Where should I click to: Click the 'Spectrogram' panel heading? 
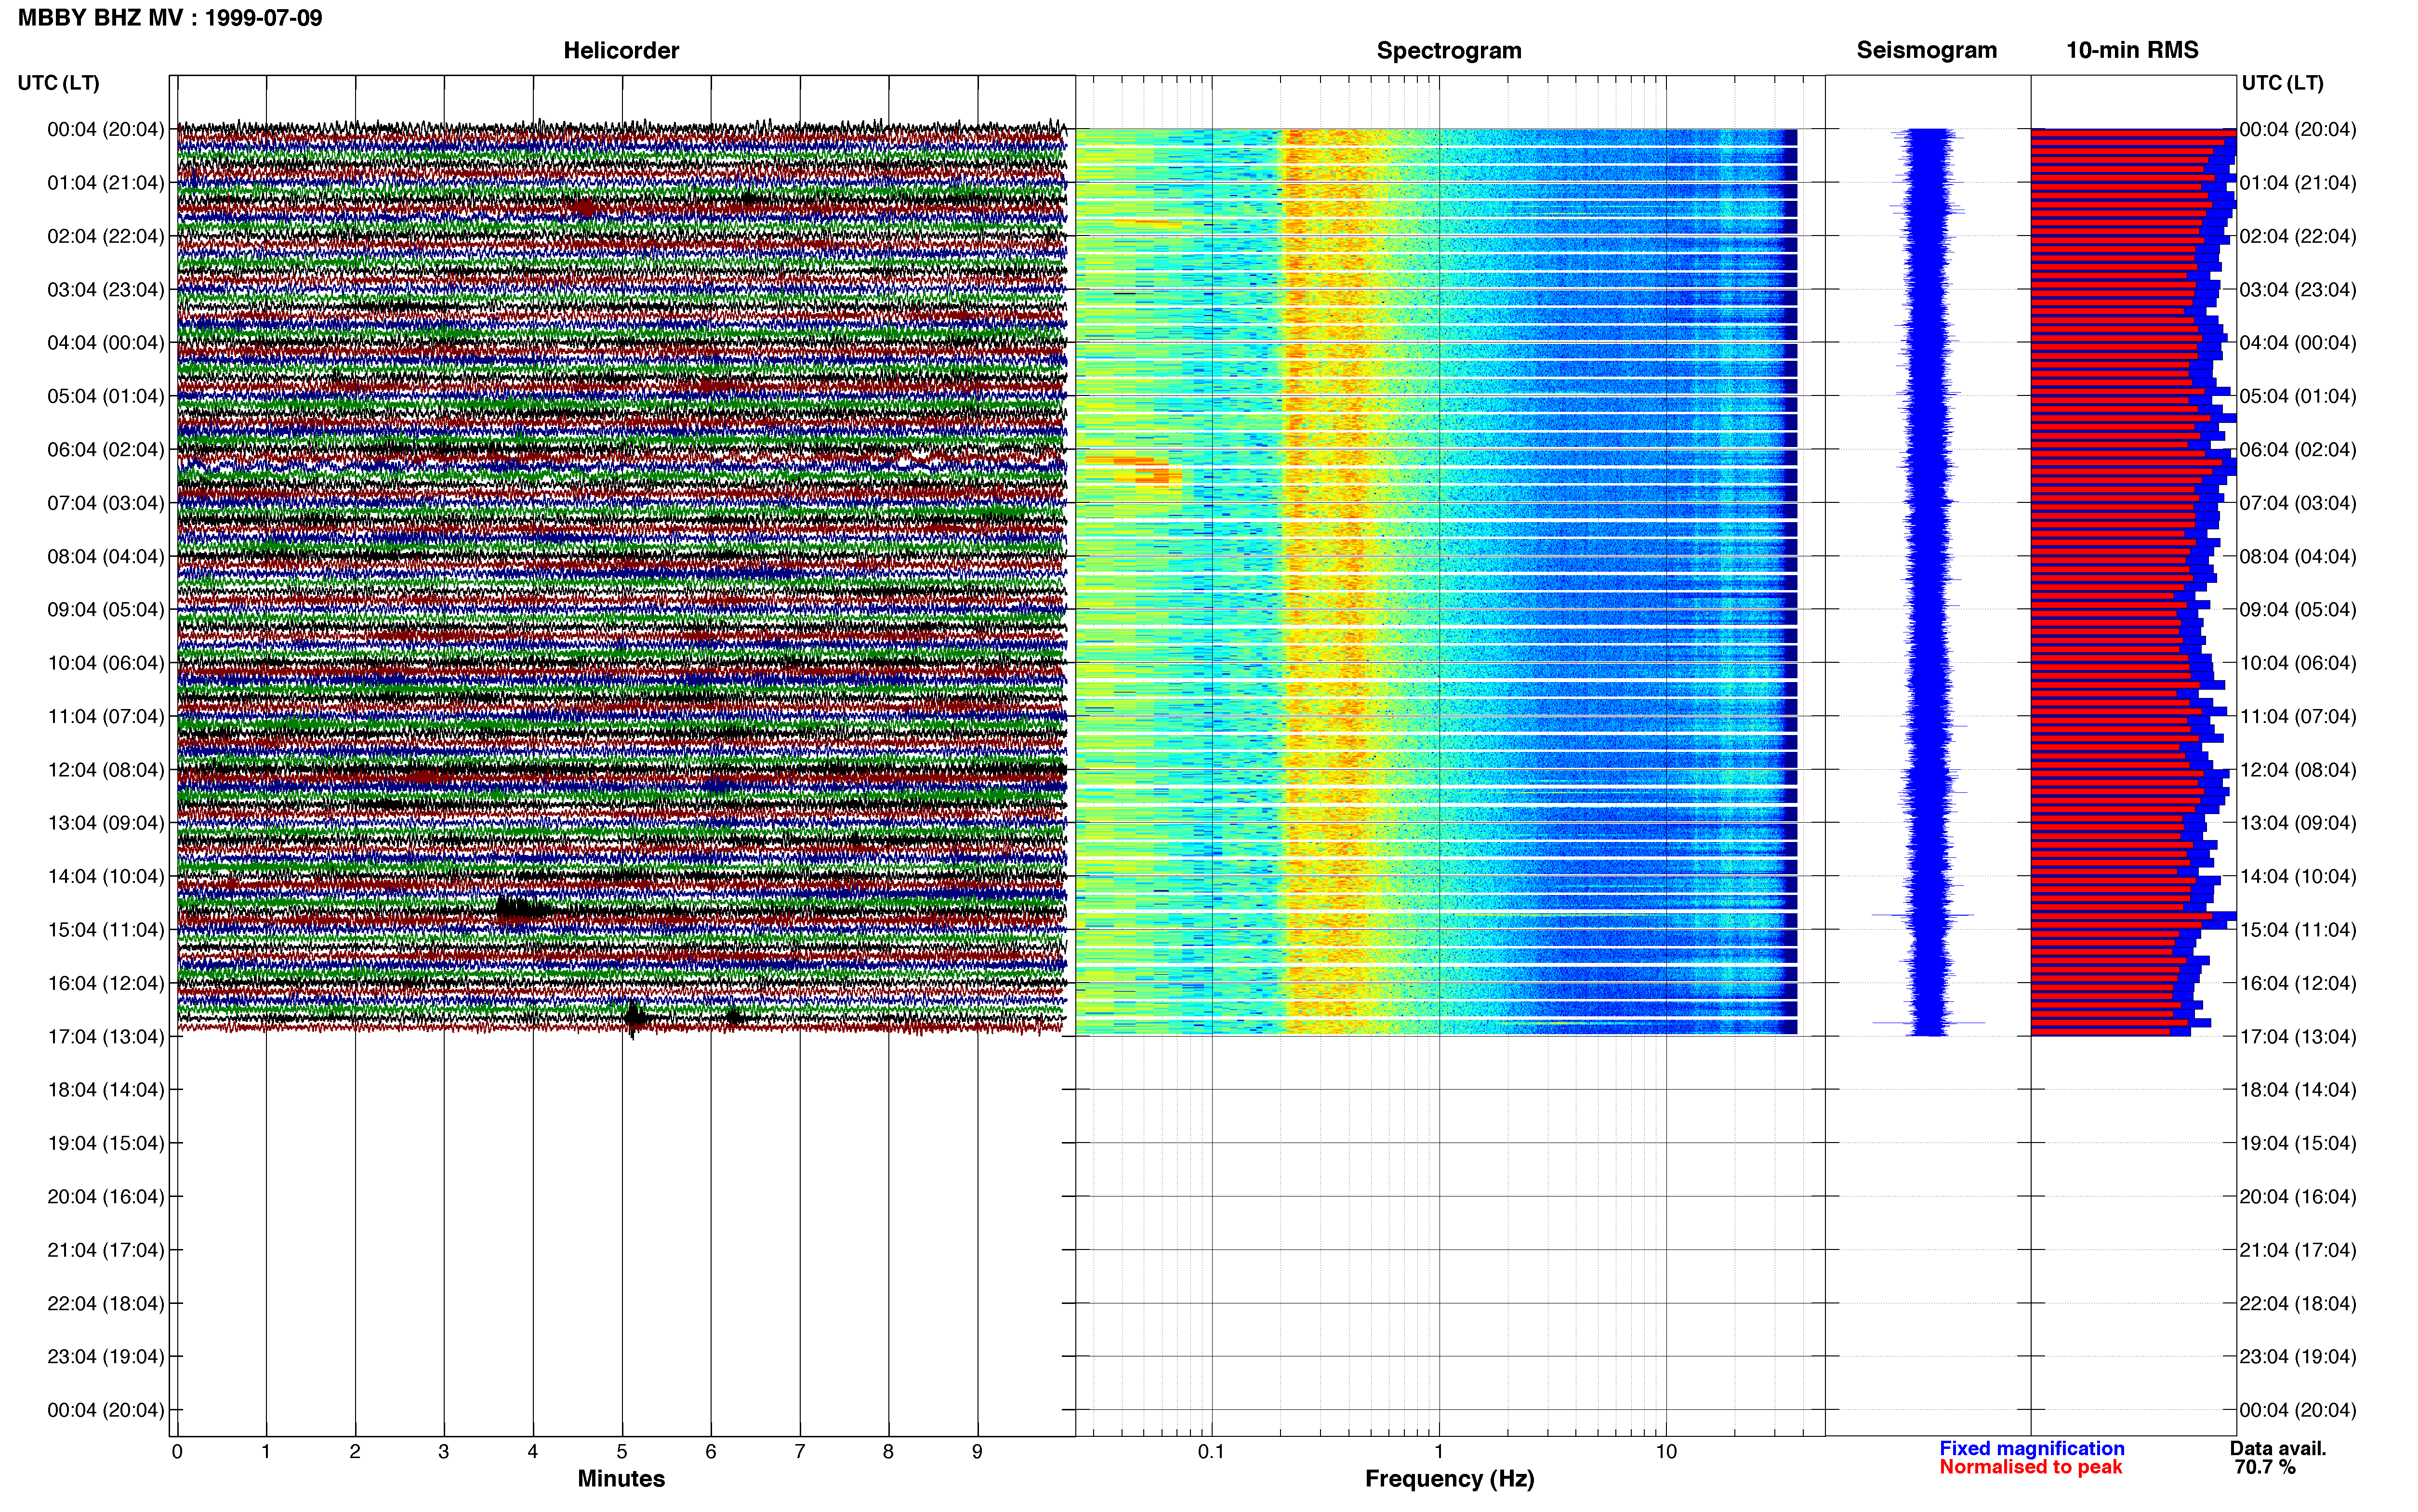[1449, 50]
